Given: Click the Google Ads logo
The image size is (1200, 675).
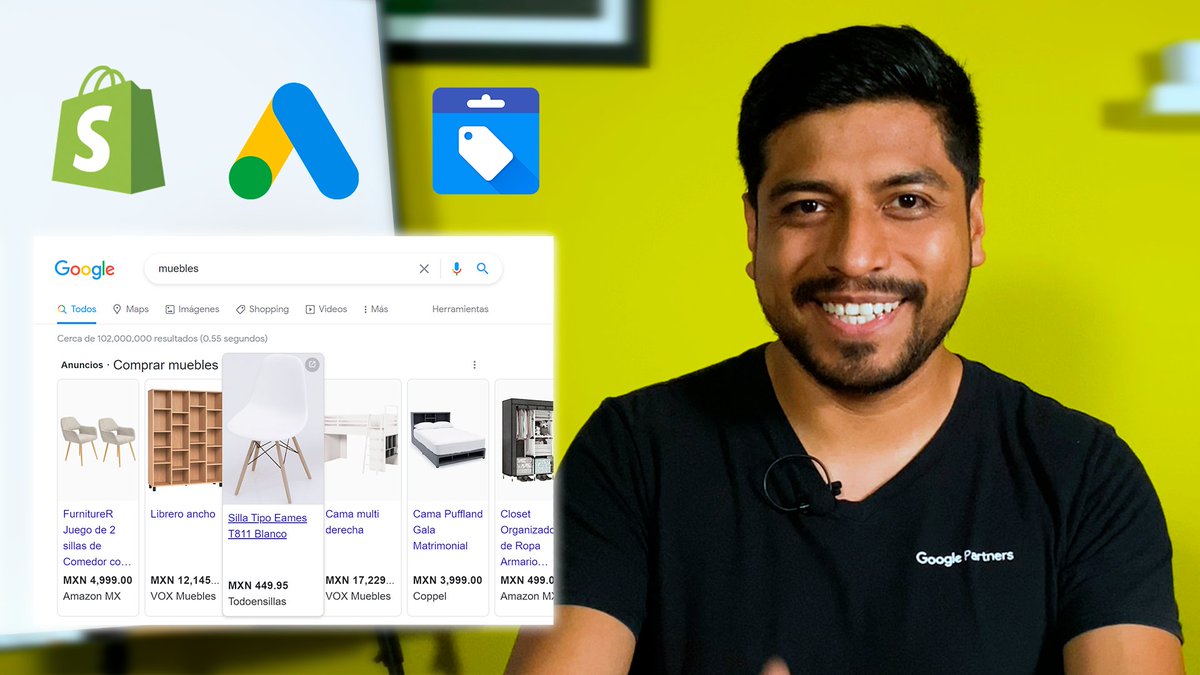Looking at the screenshot, I should coord(294,141).
